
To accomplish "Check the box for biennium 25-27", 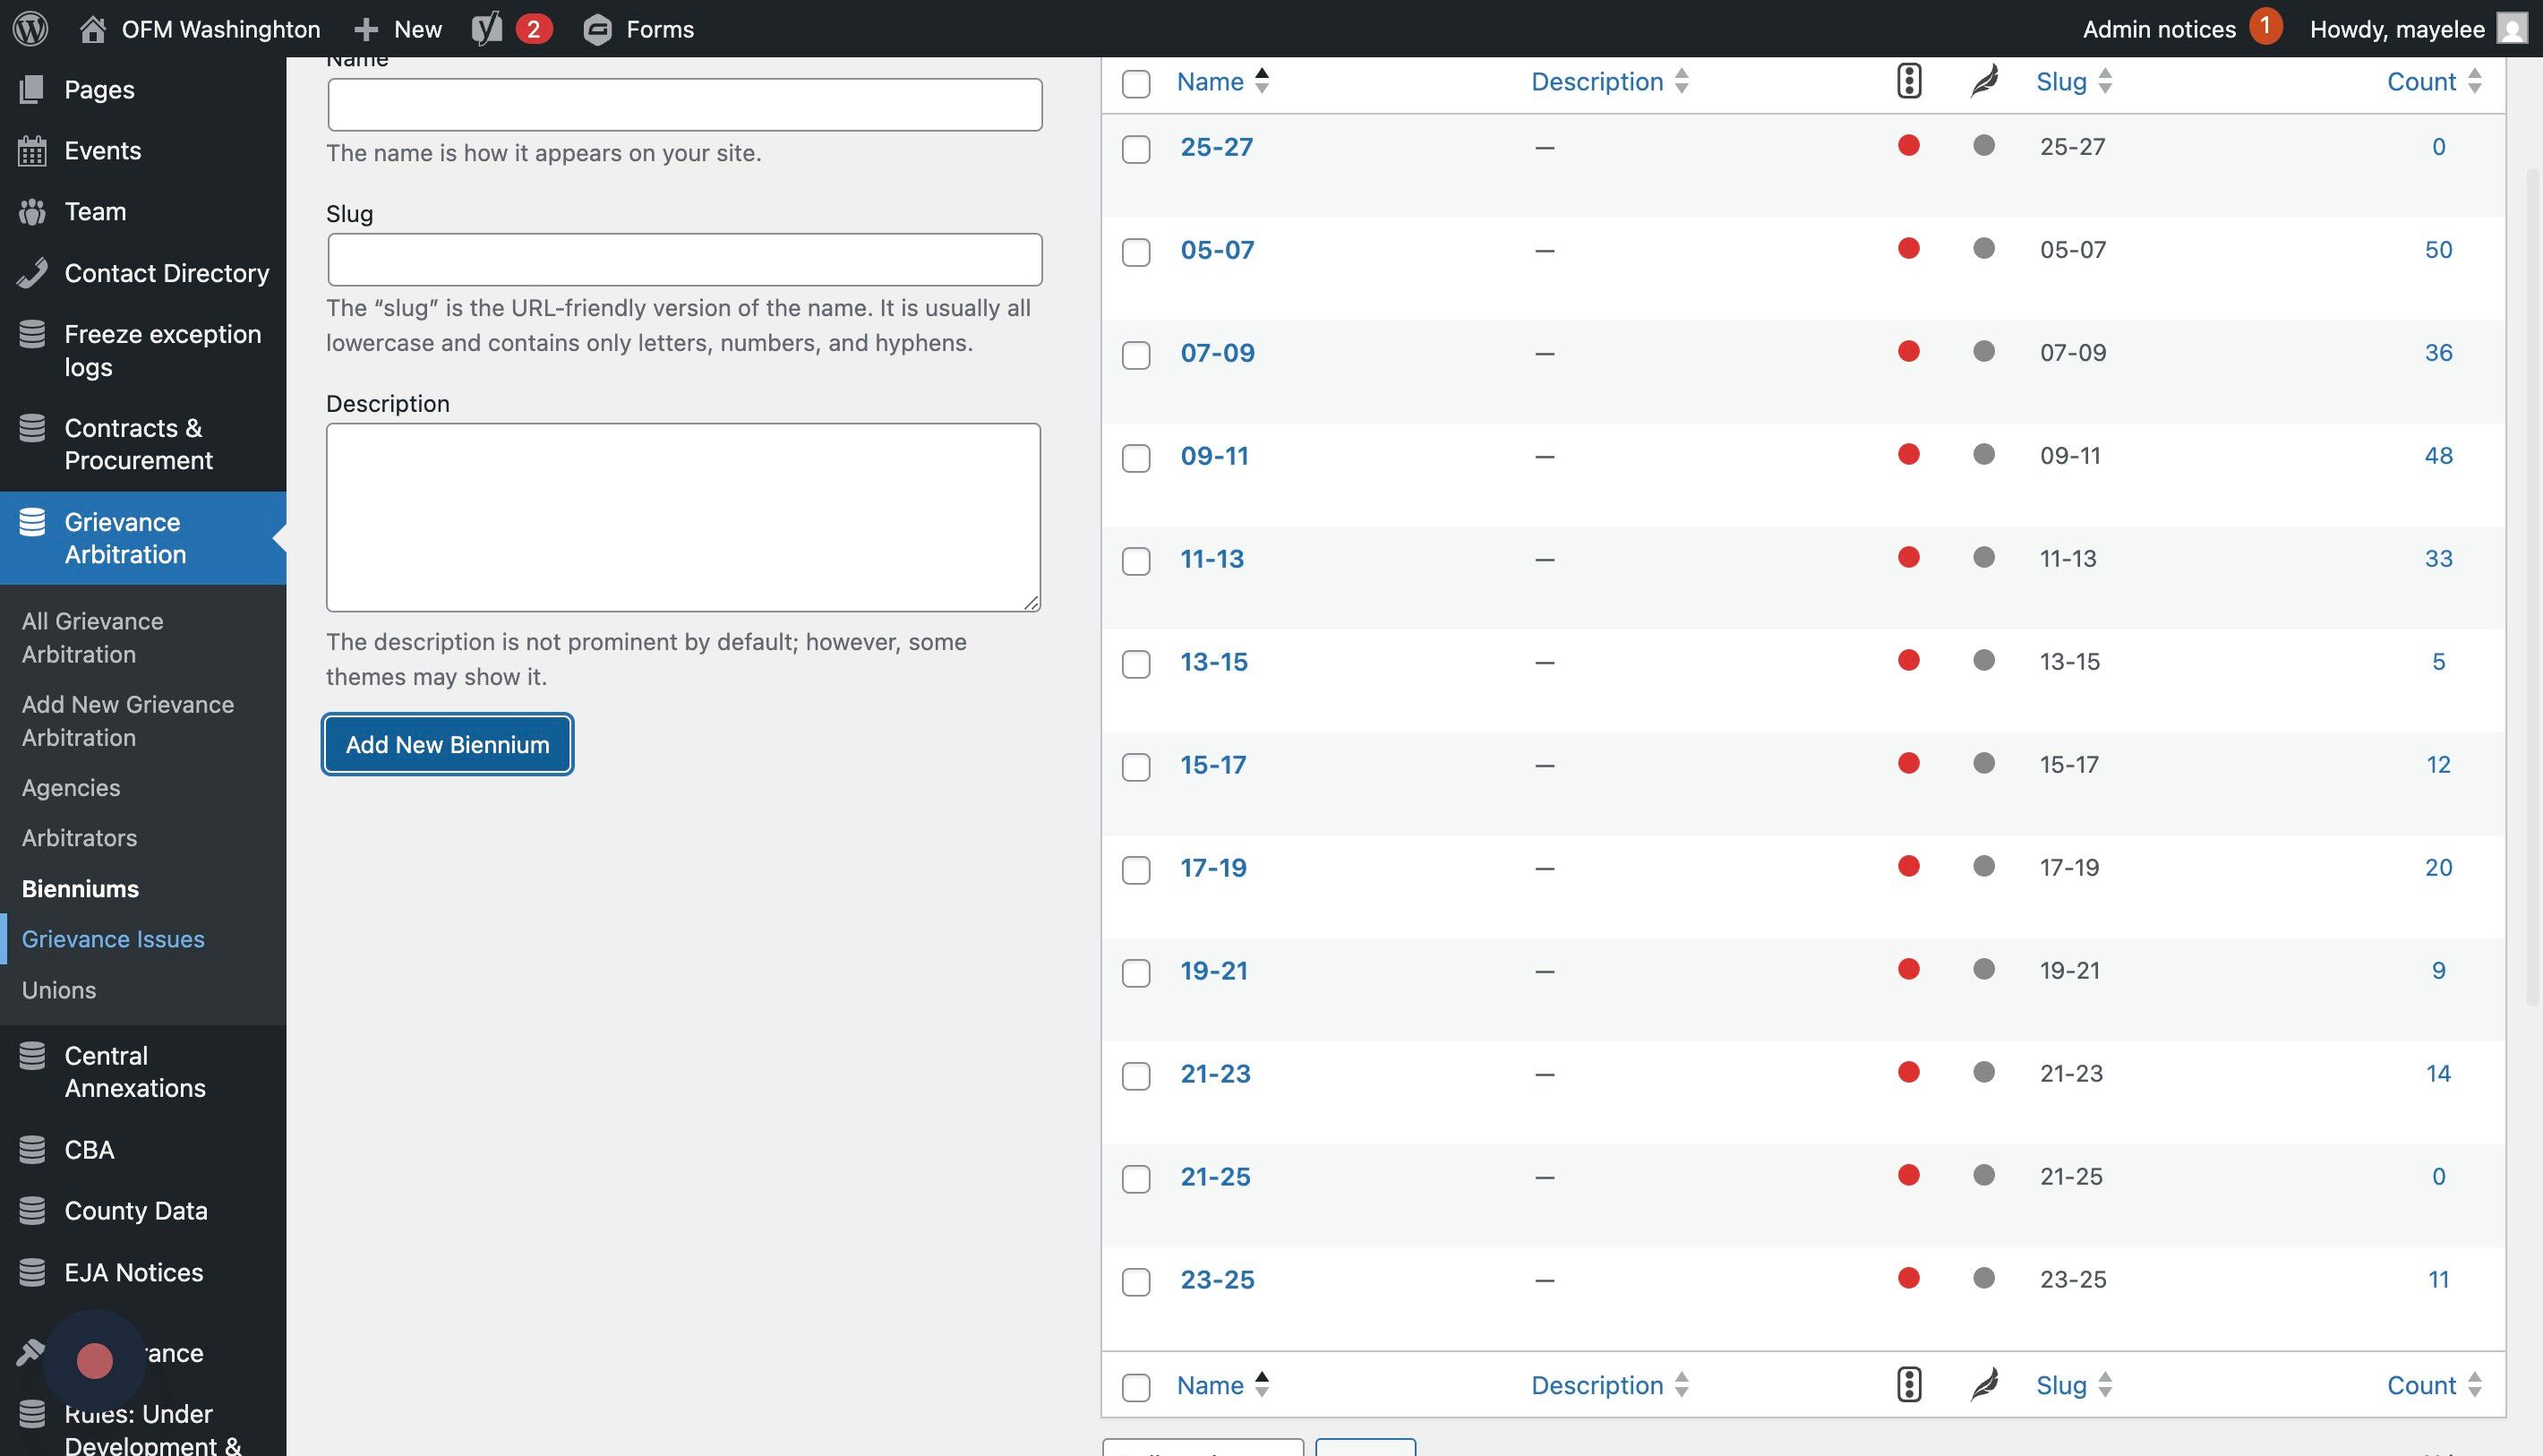I will tap(1136, 150).
